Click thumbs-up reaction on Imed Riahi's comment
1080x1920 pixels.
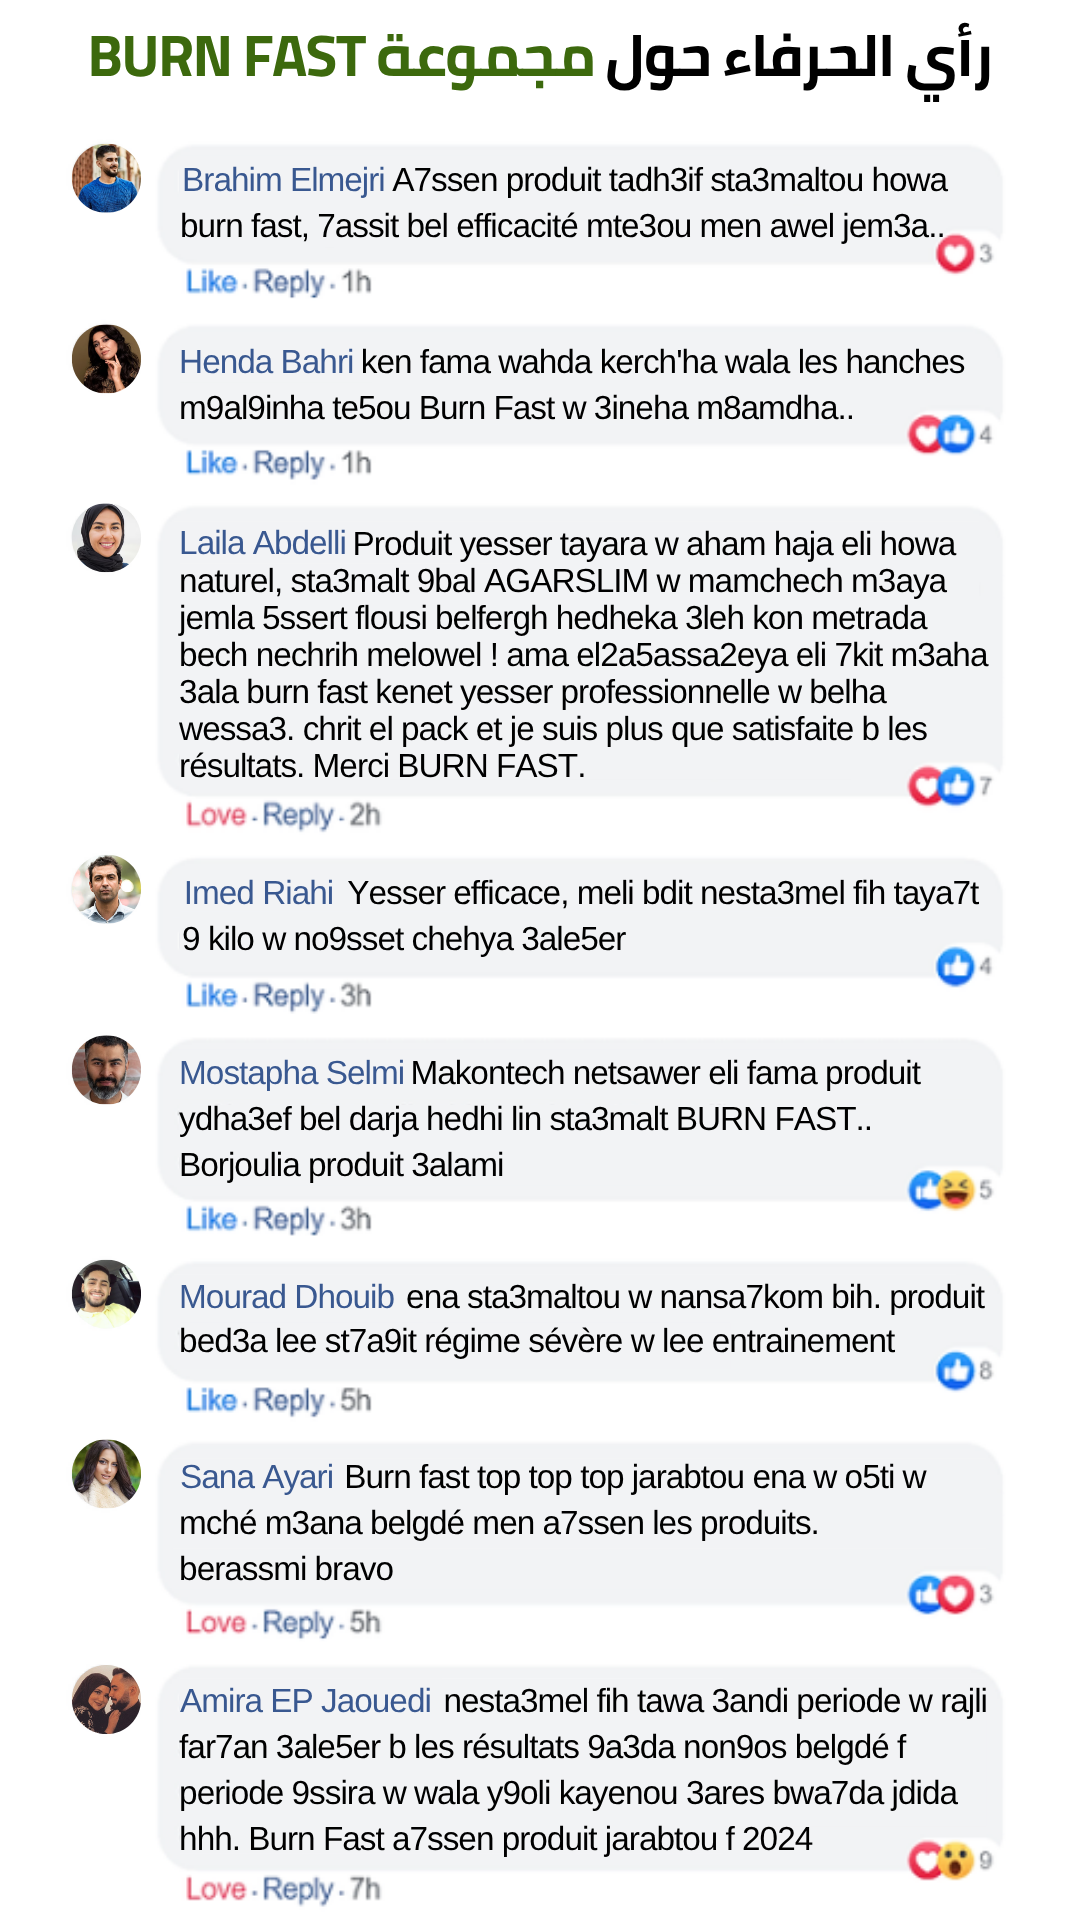pos(955,966)
